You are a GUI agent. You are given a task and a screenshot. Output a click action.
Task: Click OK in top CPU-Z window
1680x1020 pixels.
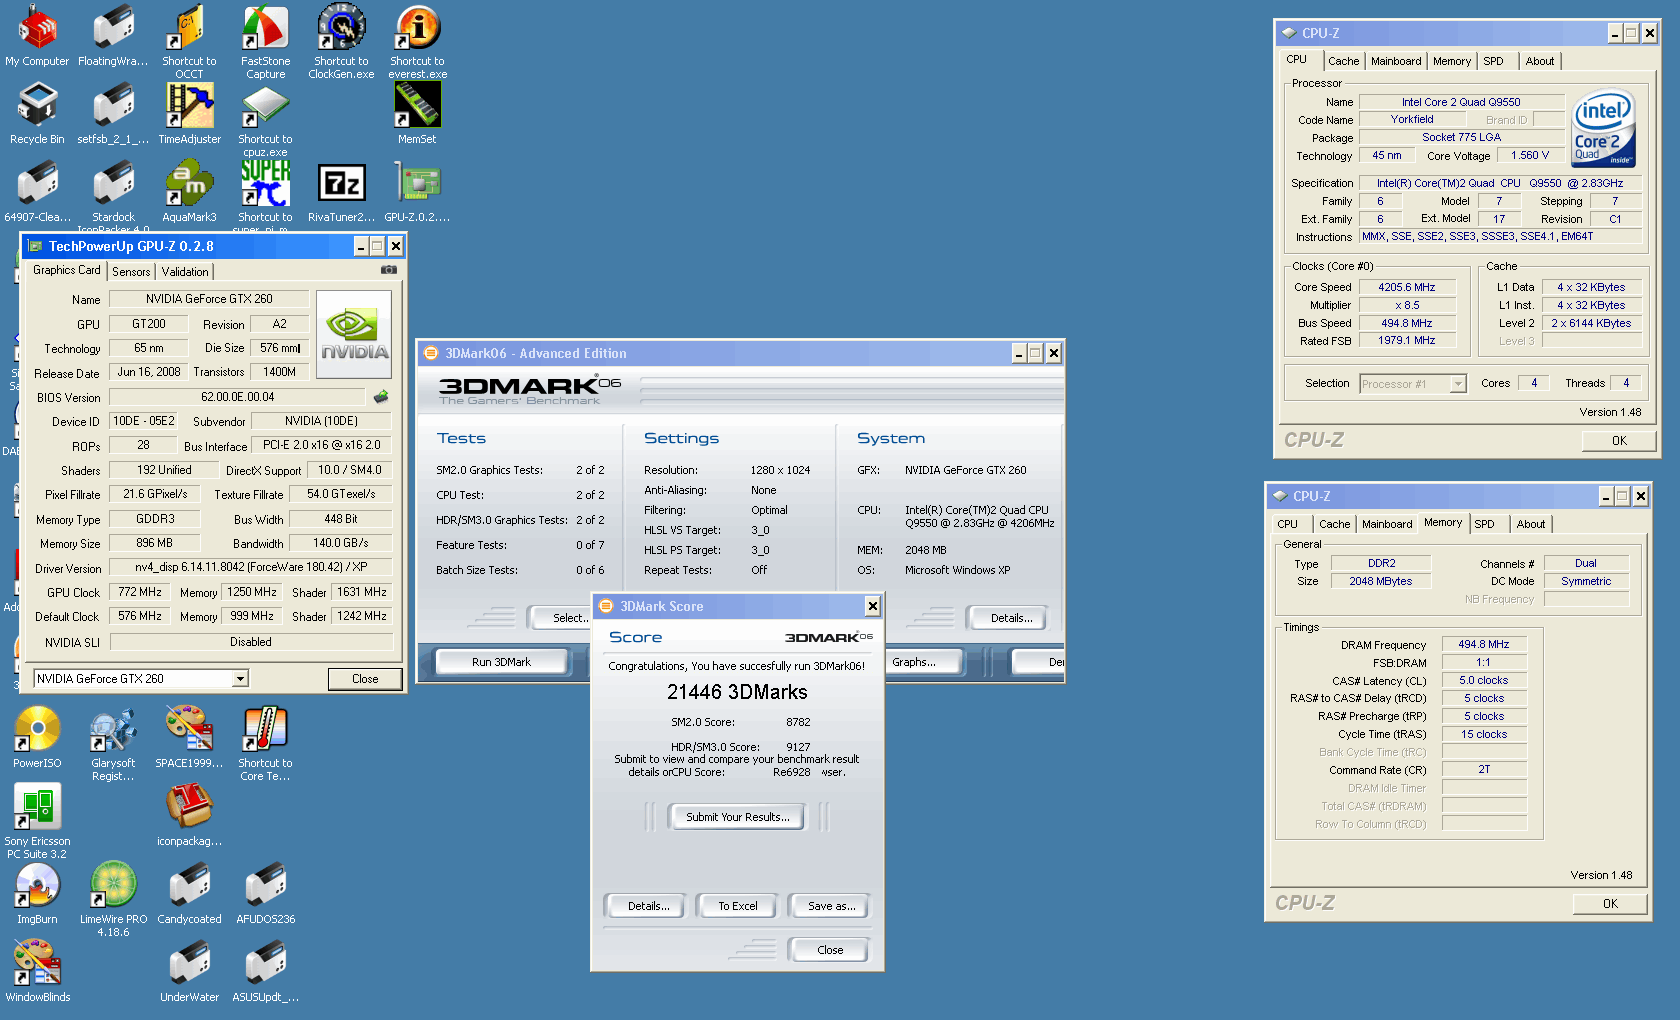(x=1619, y=440)
